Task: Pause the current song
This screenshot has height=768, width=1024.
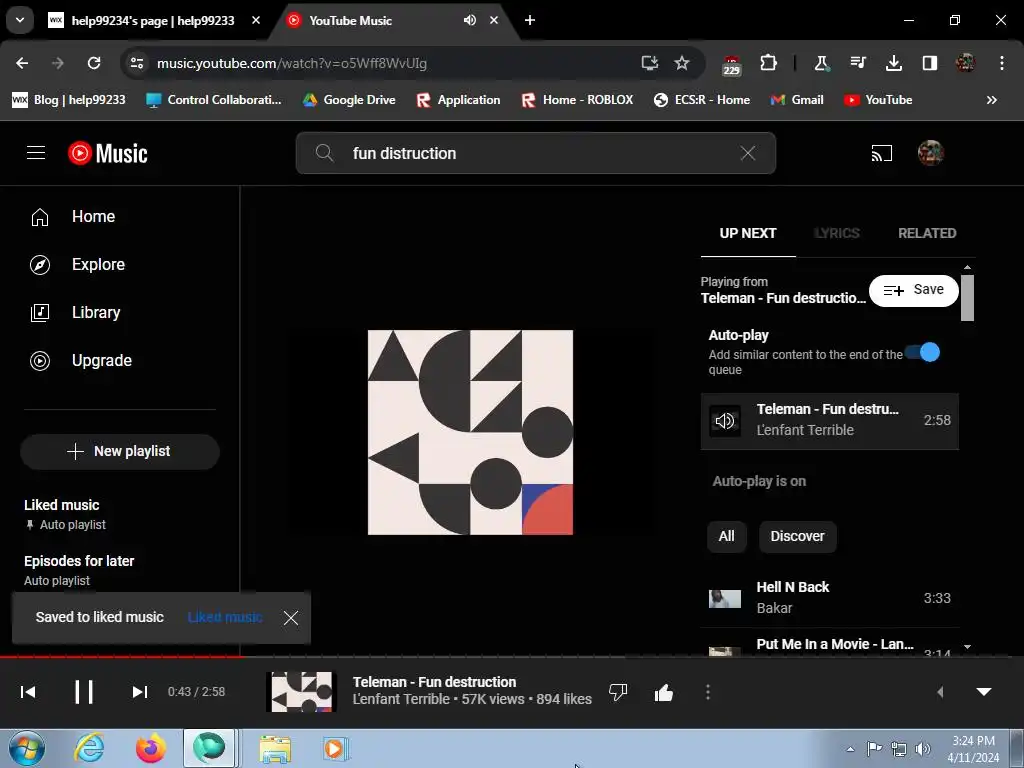Action: [84, 692]
